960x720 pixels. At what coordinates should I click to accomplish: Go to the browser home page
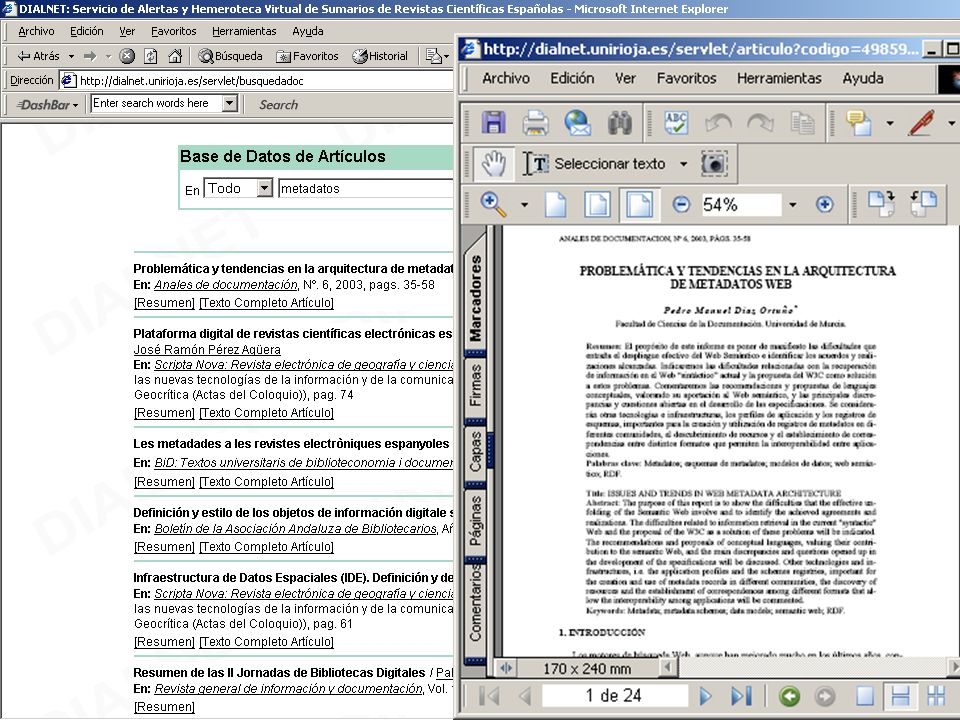tap(175, 56)
